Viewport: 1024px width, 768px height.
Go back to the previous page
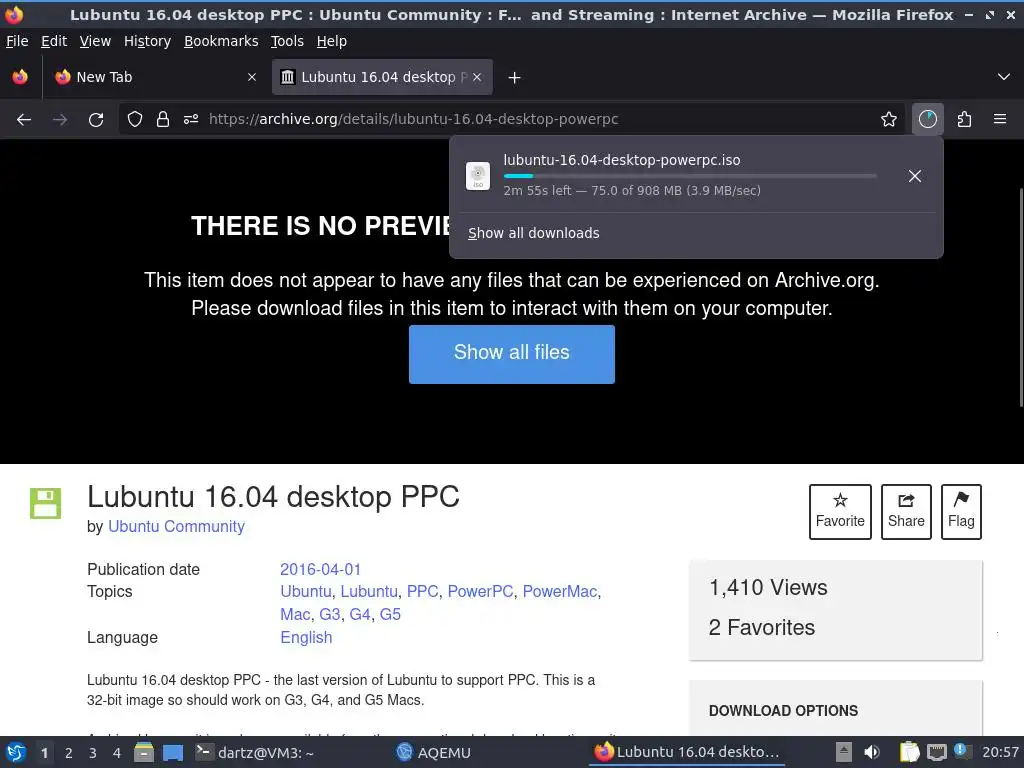(x=24, y=120)
